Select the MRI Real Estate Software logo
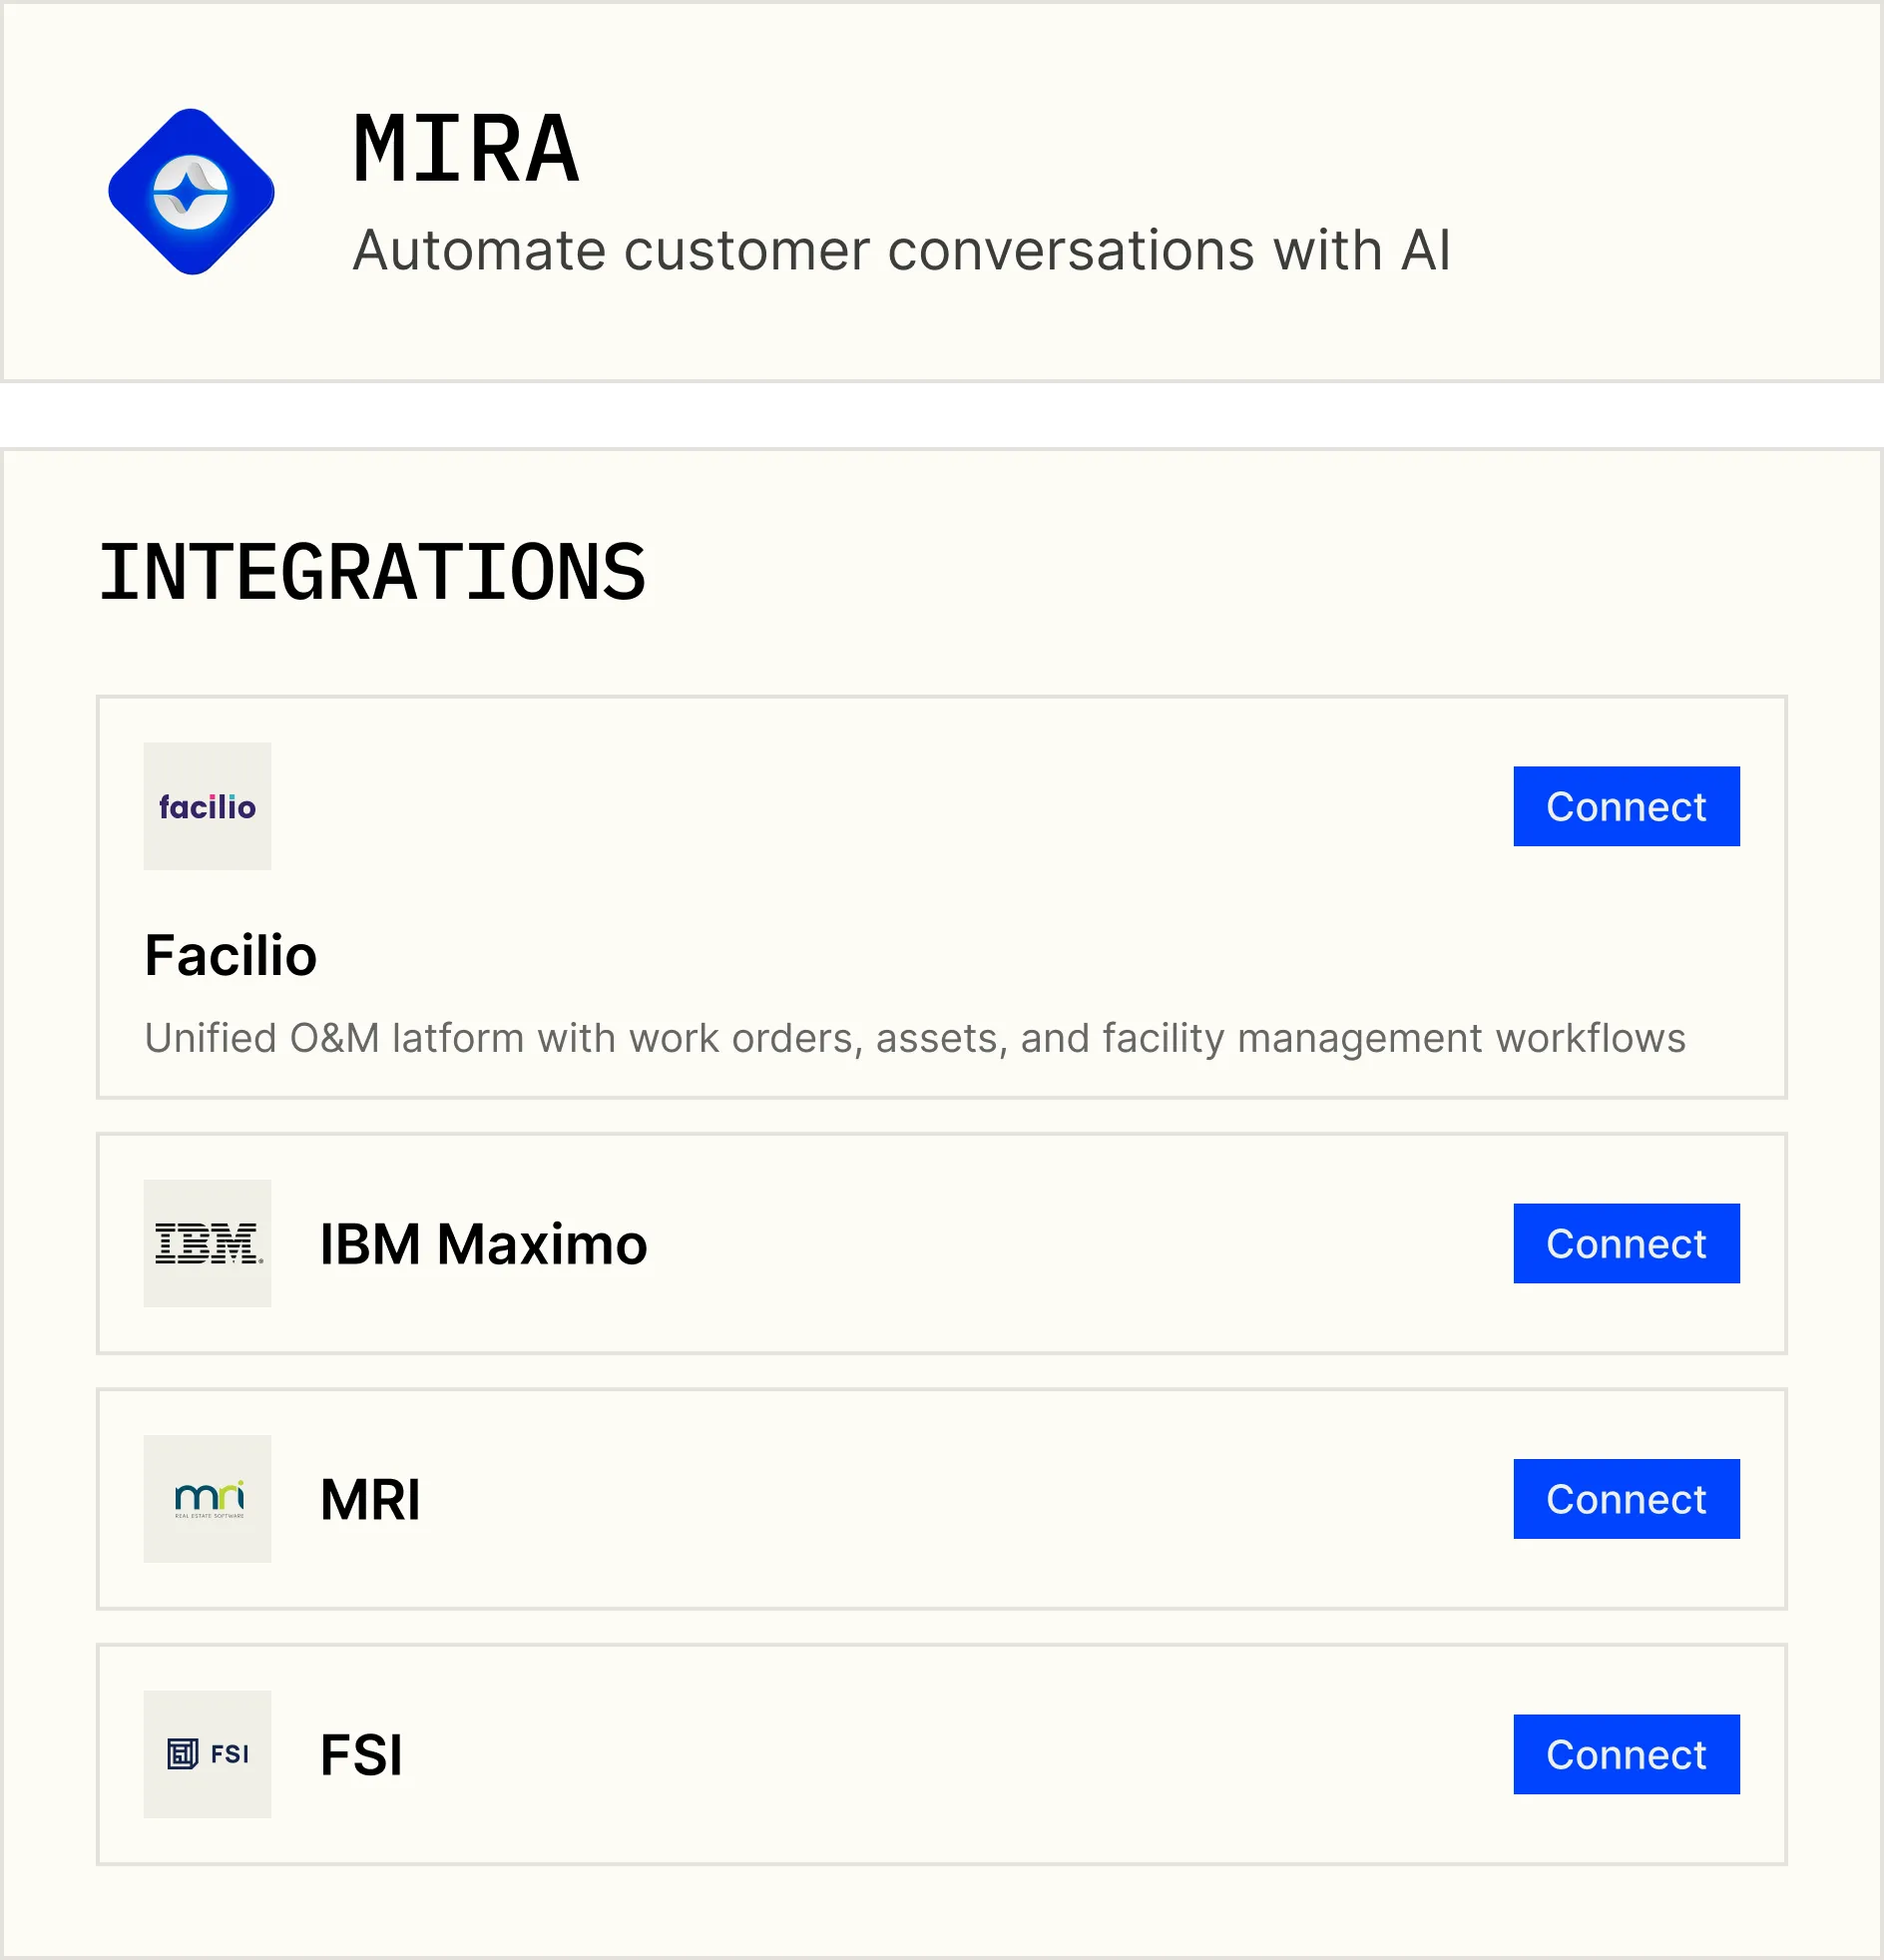 click(x=207, y=1499)
